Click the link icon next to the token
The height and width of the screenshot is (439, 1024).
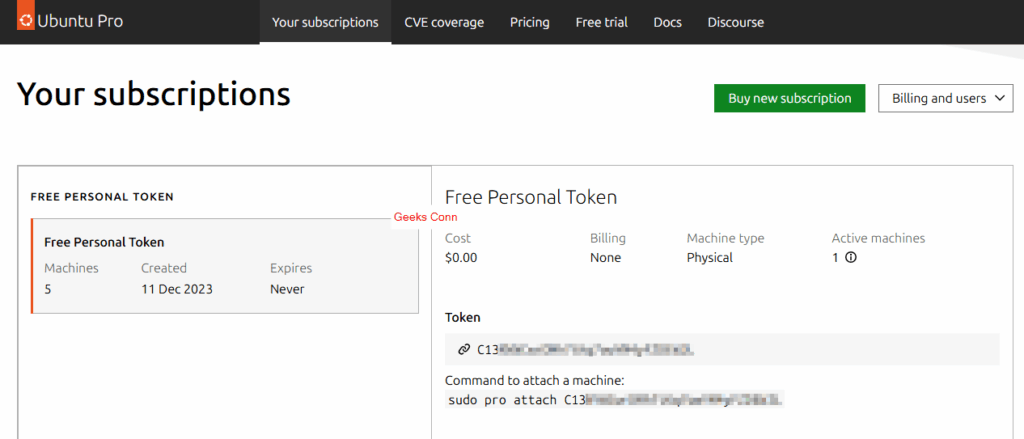463,349
